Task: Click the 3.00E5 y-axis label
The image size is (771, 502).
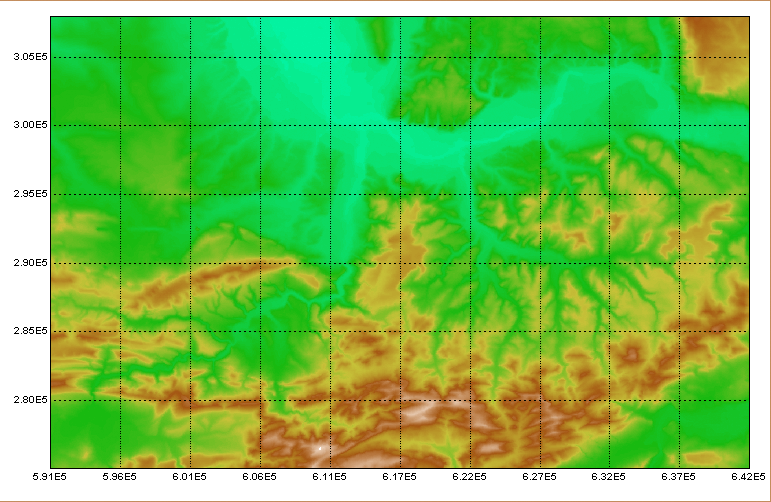Action: click(x=30, y=125)
